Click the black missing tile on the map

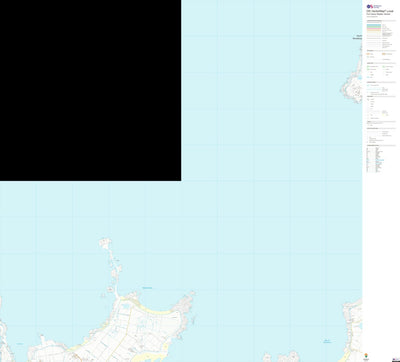click(x=90, y=90)
